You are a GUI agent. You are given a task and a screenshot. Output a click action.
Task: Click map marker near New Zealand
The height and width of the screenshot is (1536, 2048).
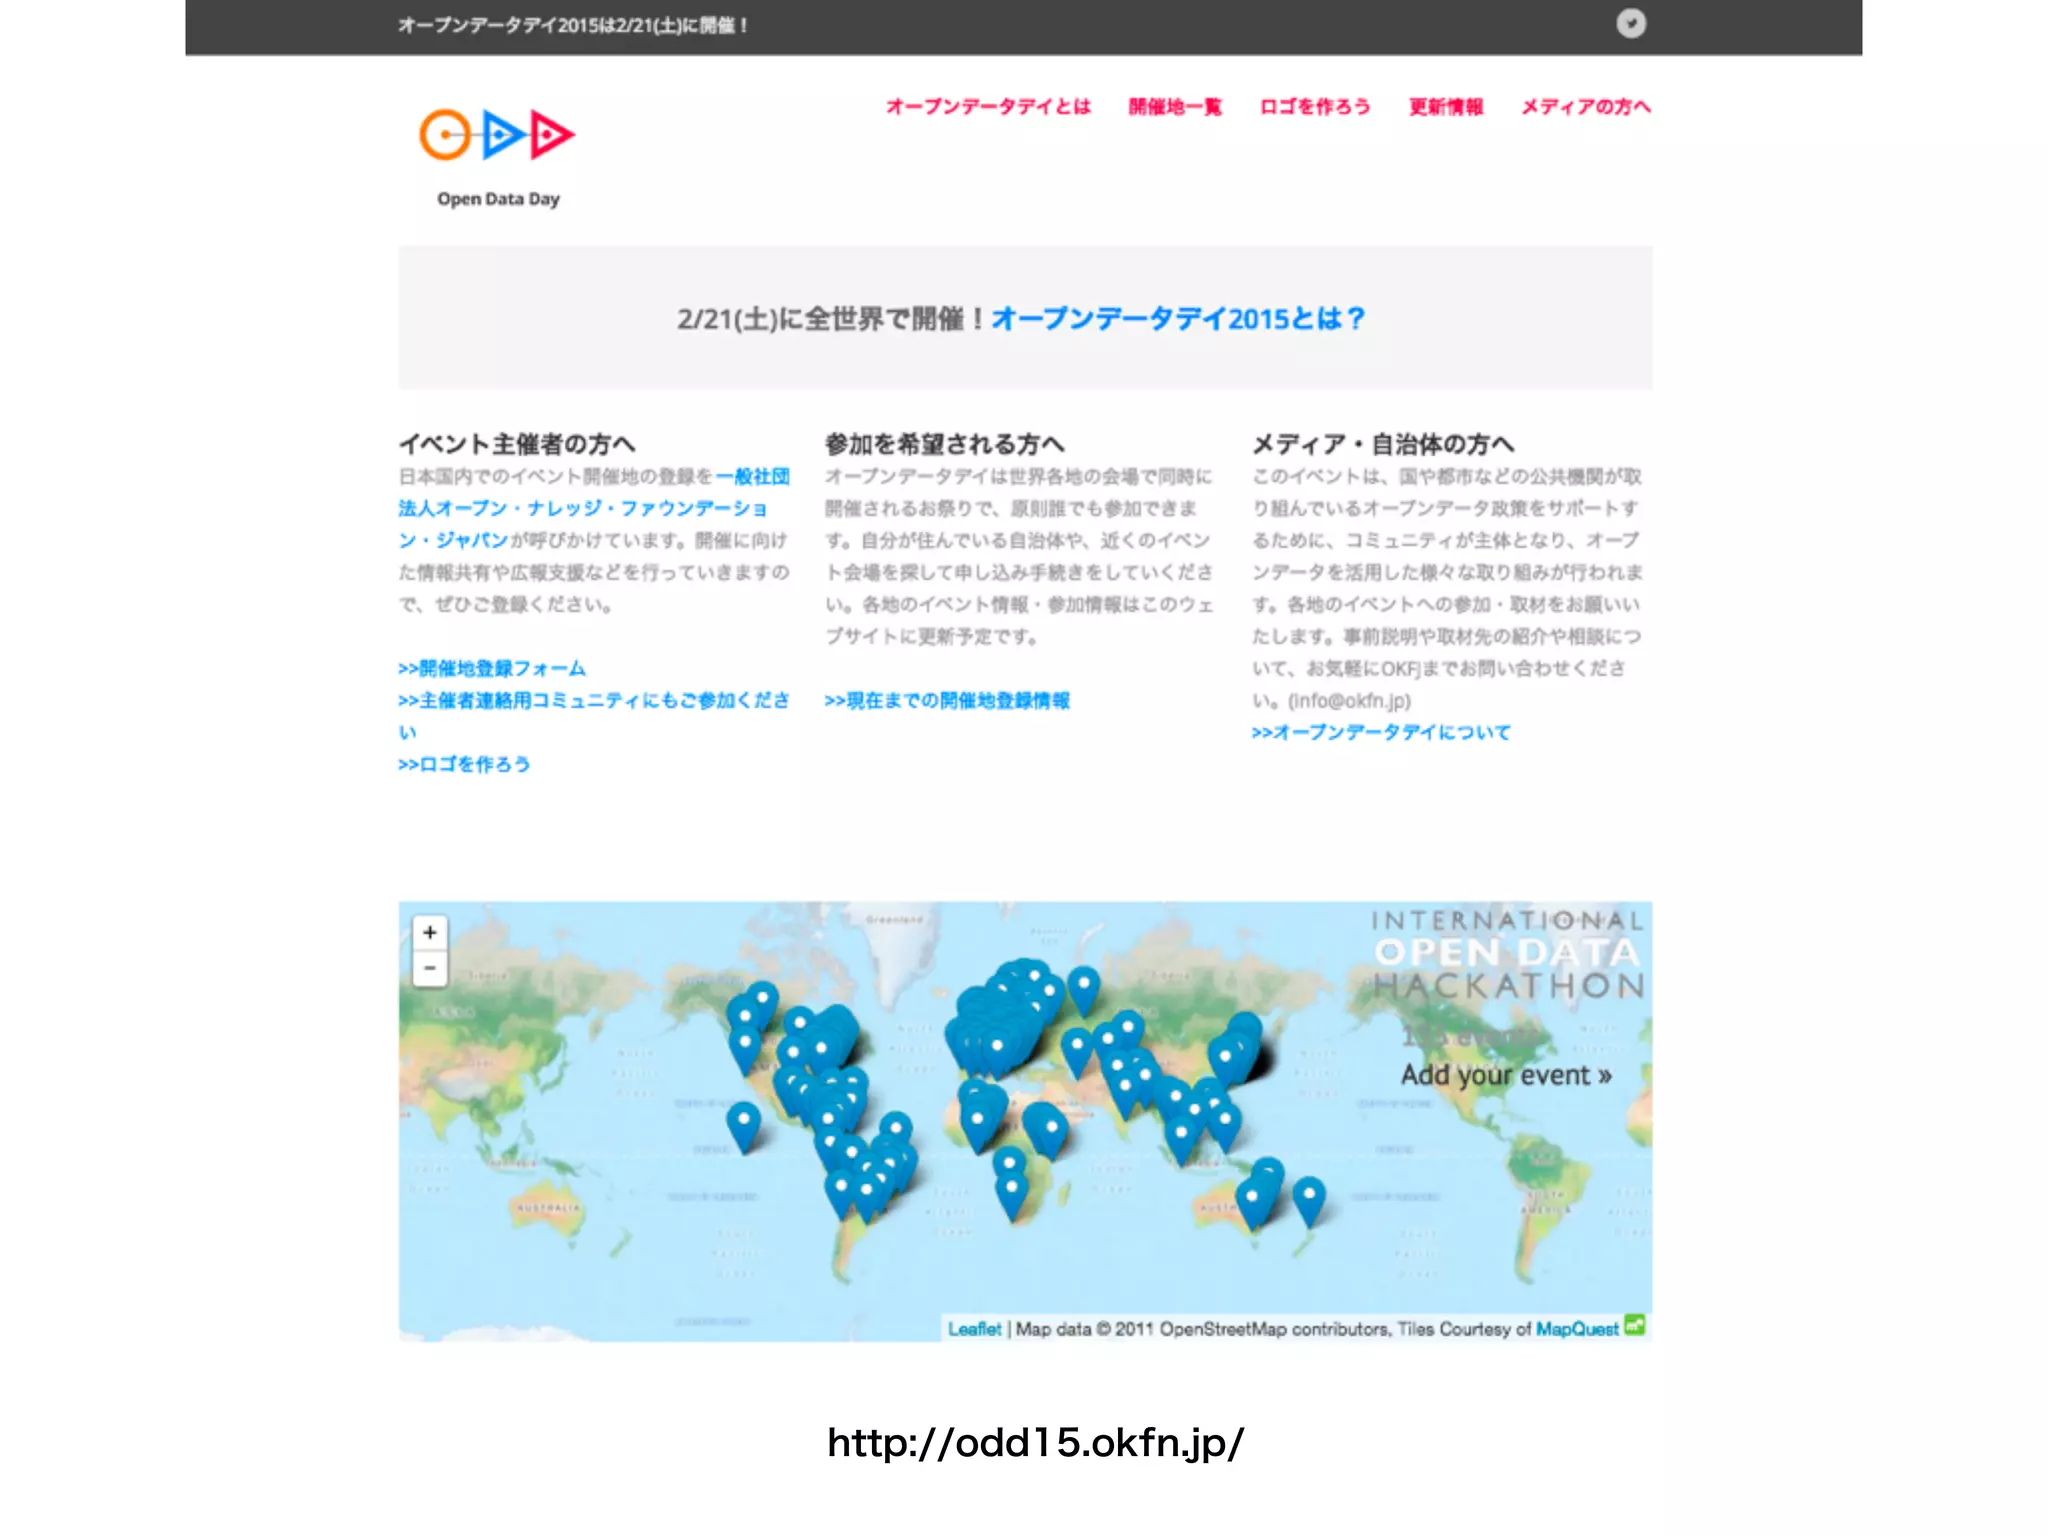tap(1309, 1200)
